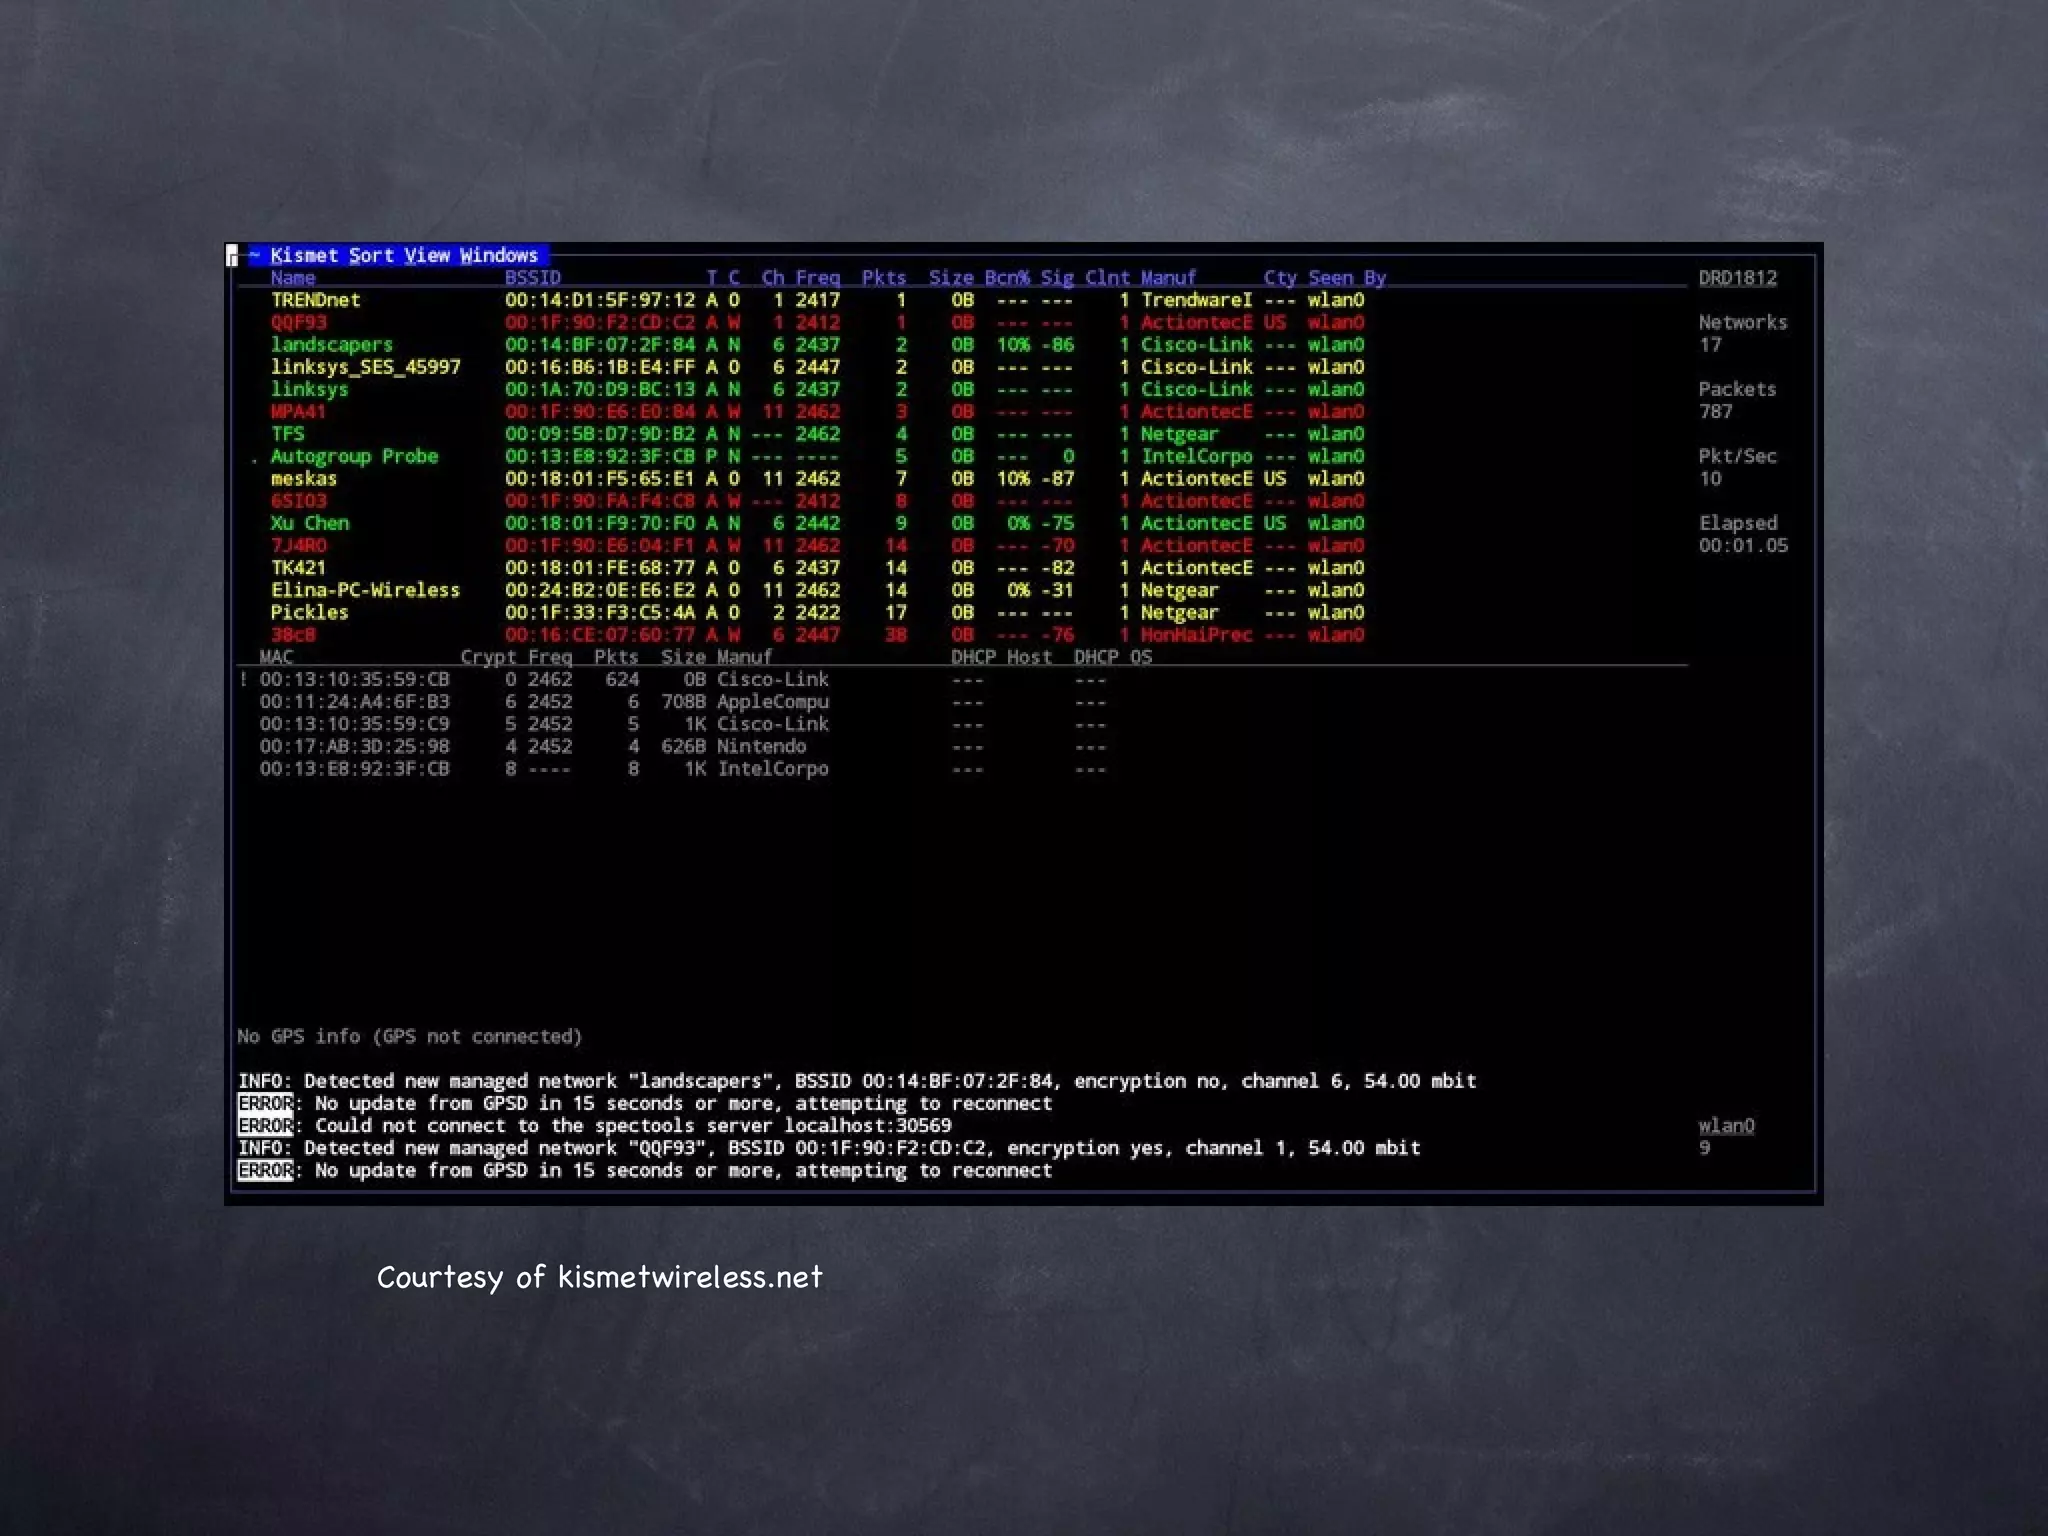Select the Elina-PC-Wireless network

pyautogui.click(x=365, y=590)
